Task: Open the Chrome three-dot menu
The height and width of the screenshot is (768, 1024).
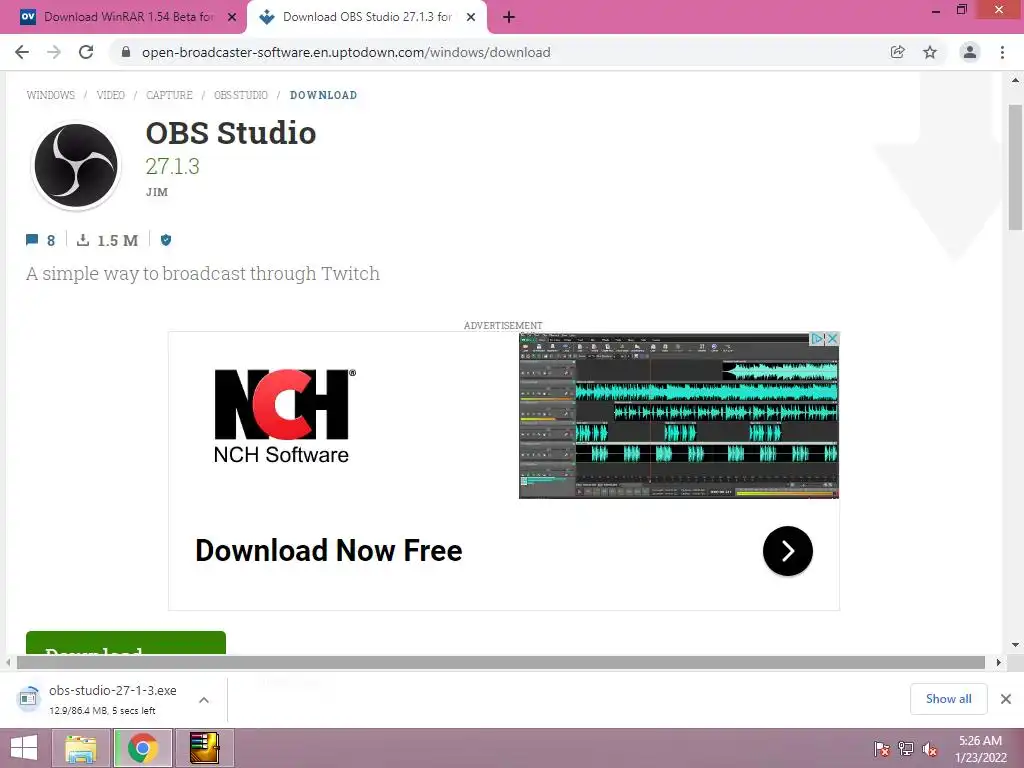Action: point(1002,52)
